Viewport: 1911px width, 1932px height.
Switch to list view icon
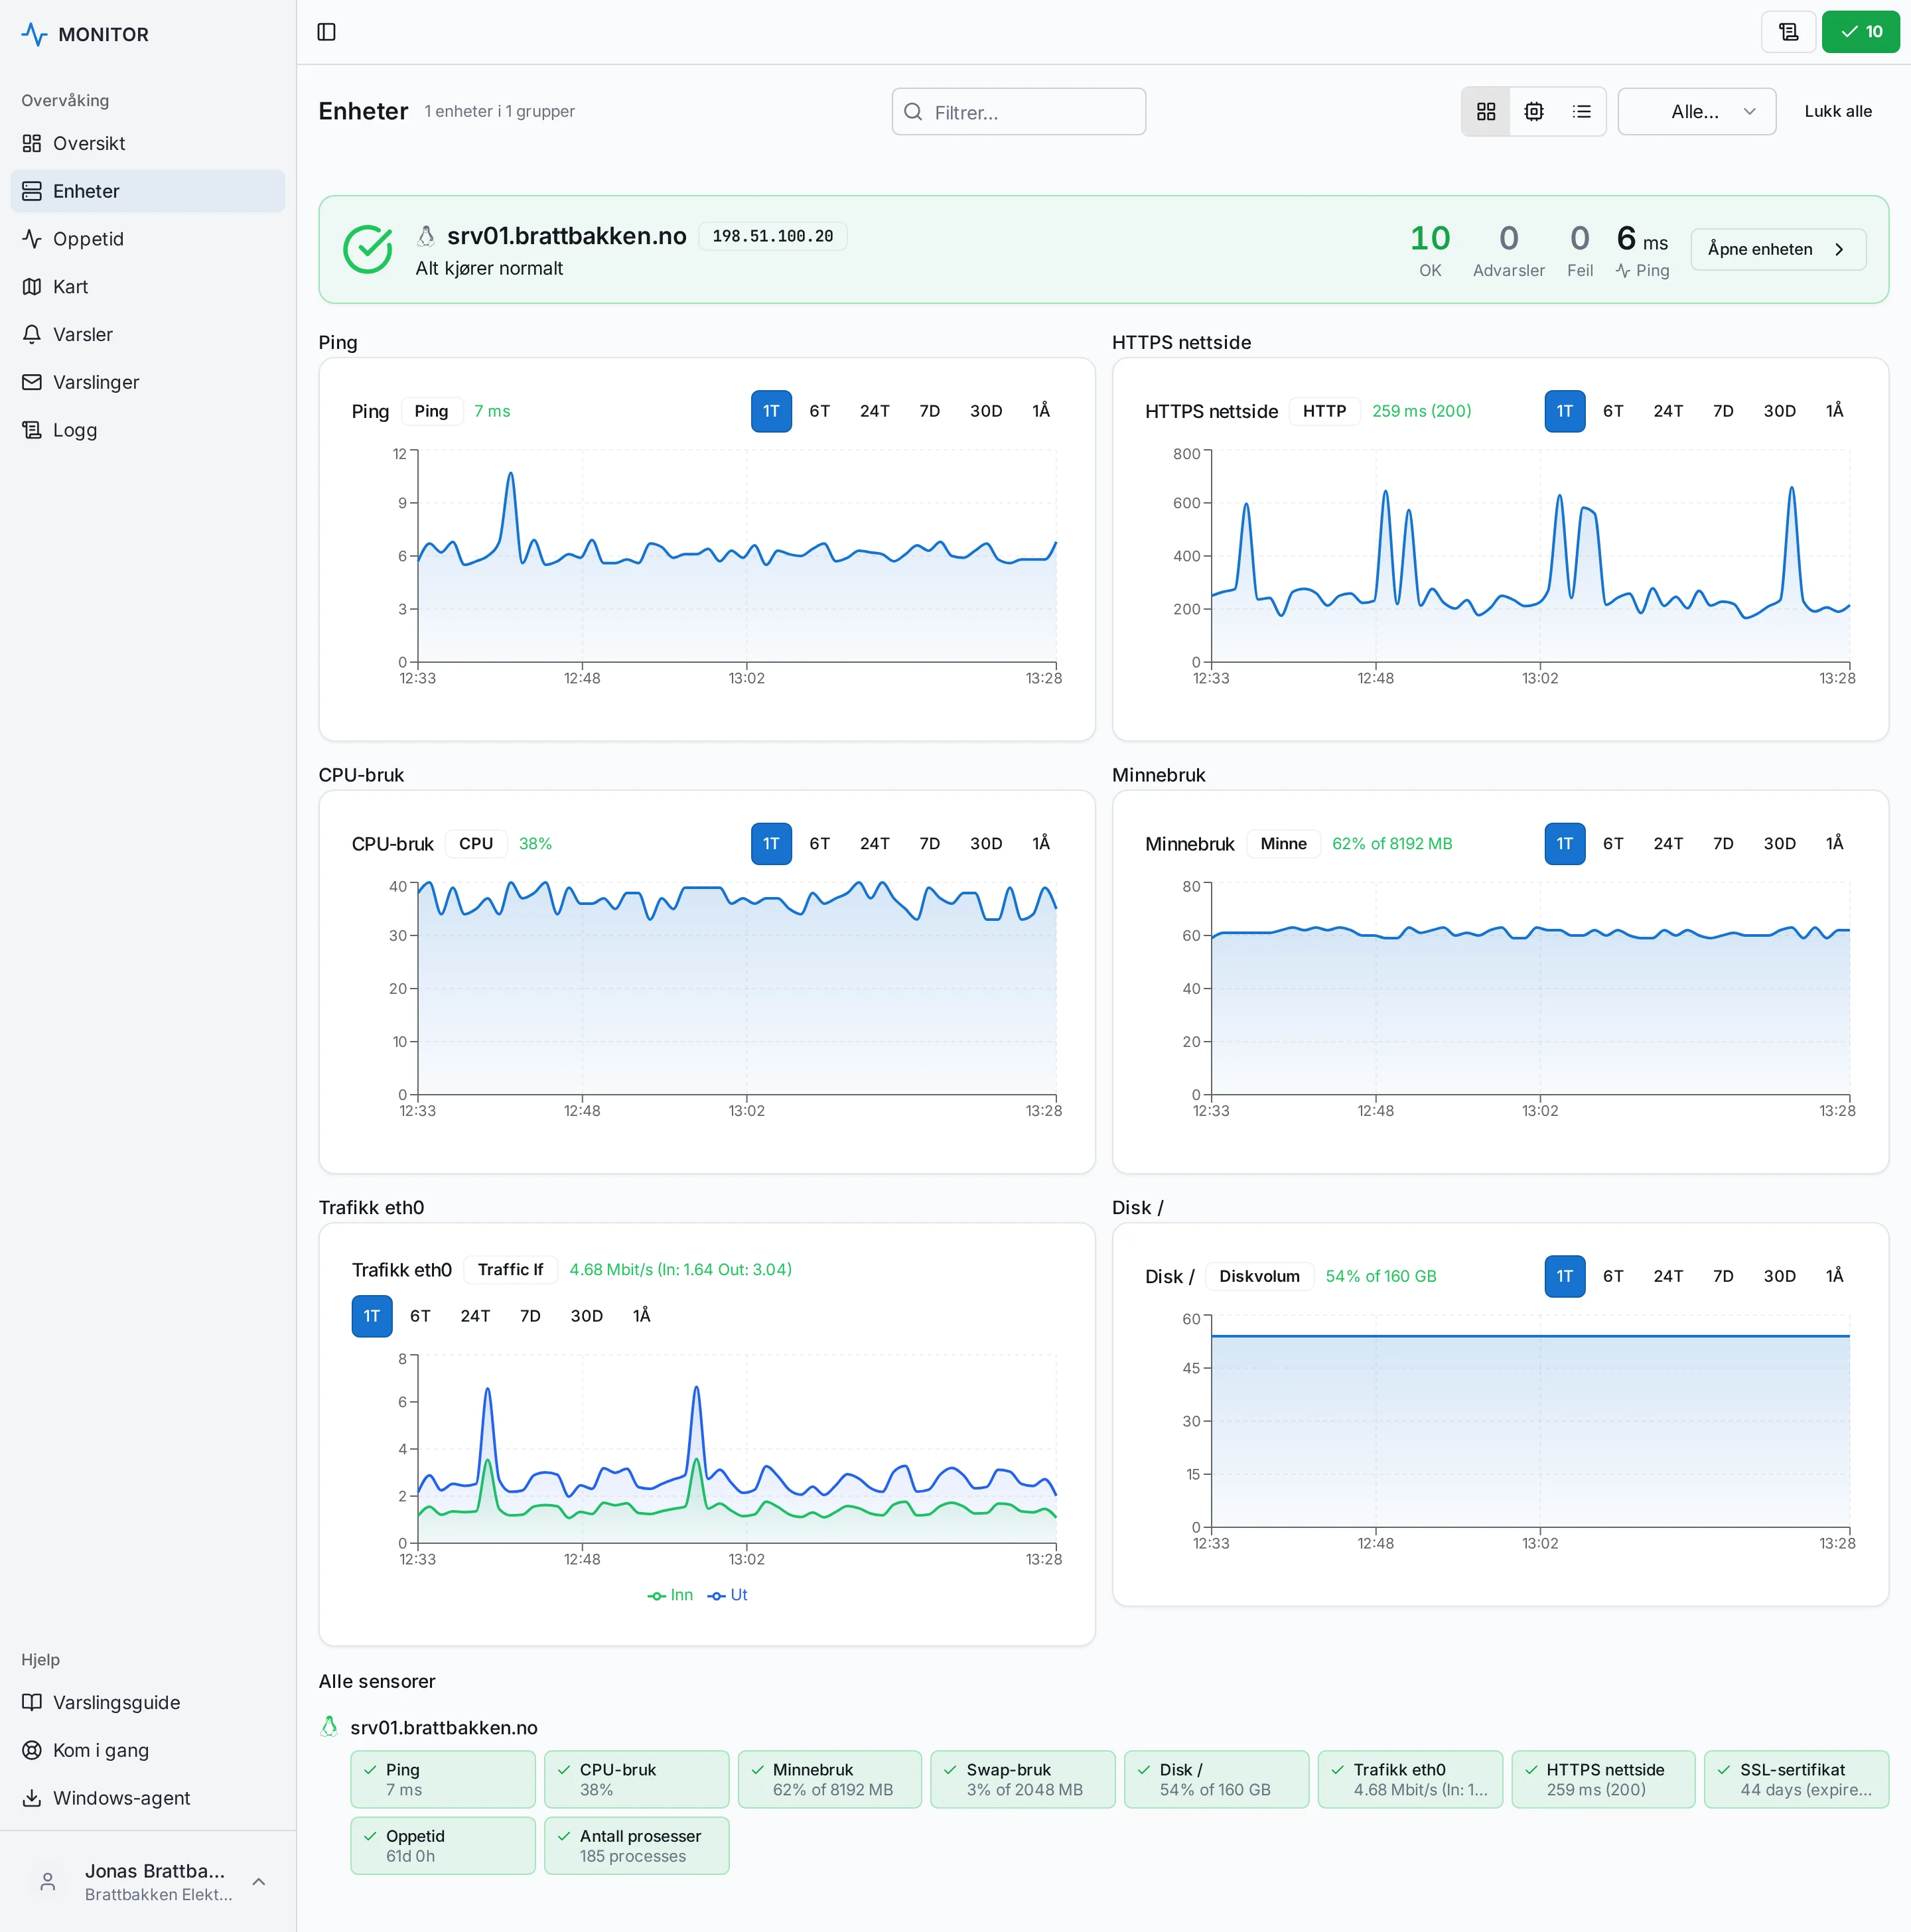click(1581, 111)
